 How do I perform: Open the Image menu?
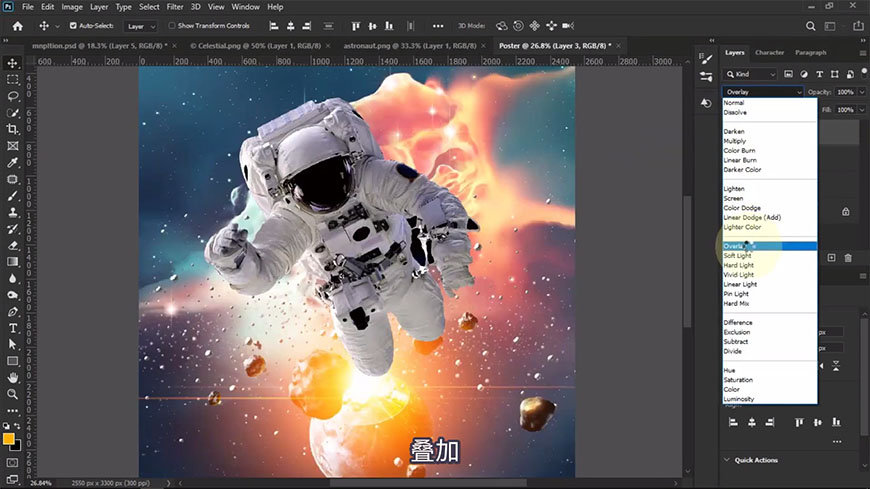click(72, 7)
